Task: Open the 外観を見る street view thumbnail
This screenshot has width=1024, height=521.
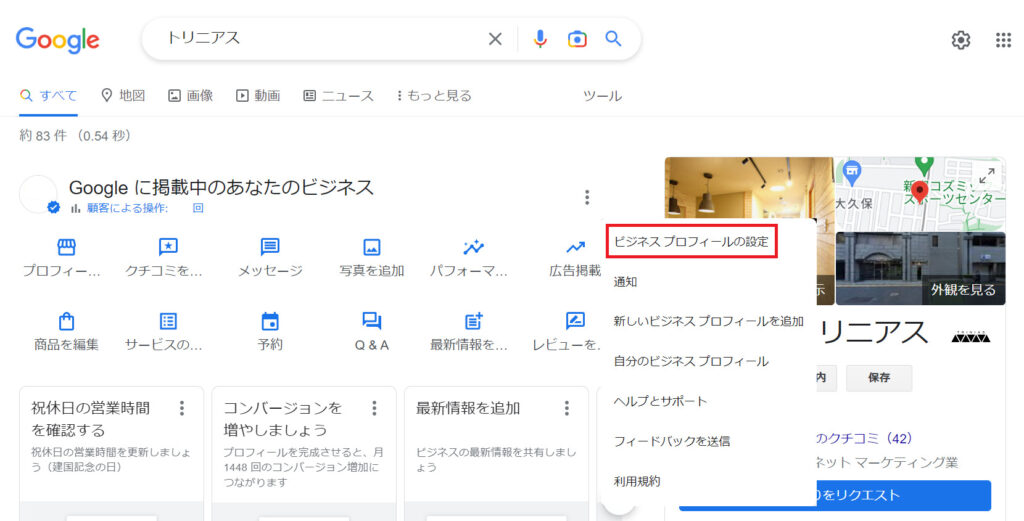Action: click(920, 268)
